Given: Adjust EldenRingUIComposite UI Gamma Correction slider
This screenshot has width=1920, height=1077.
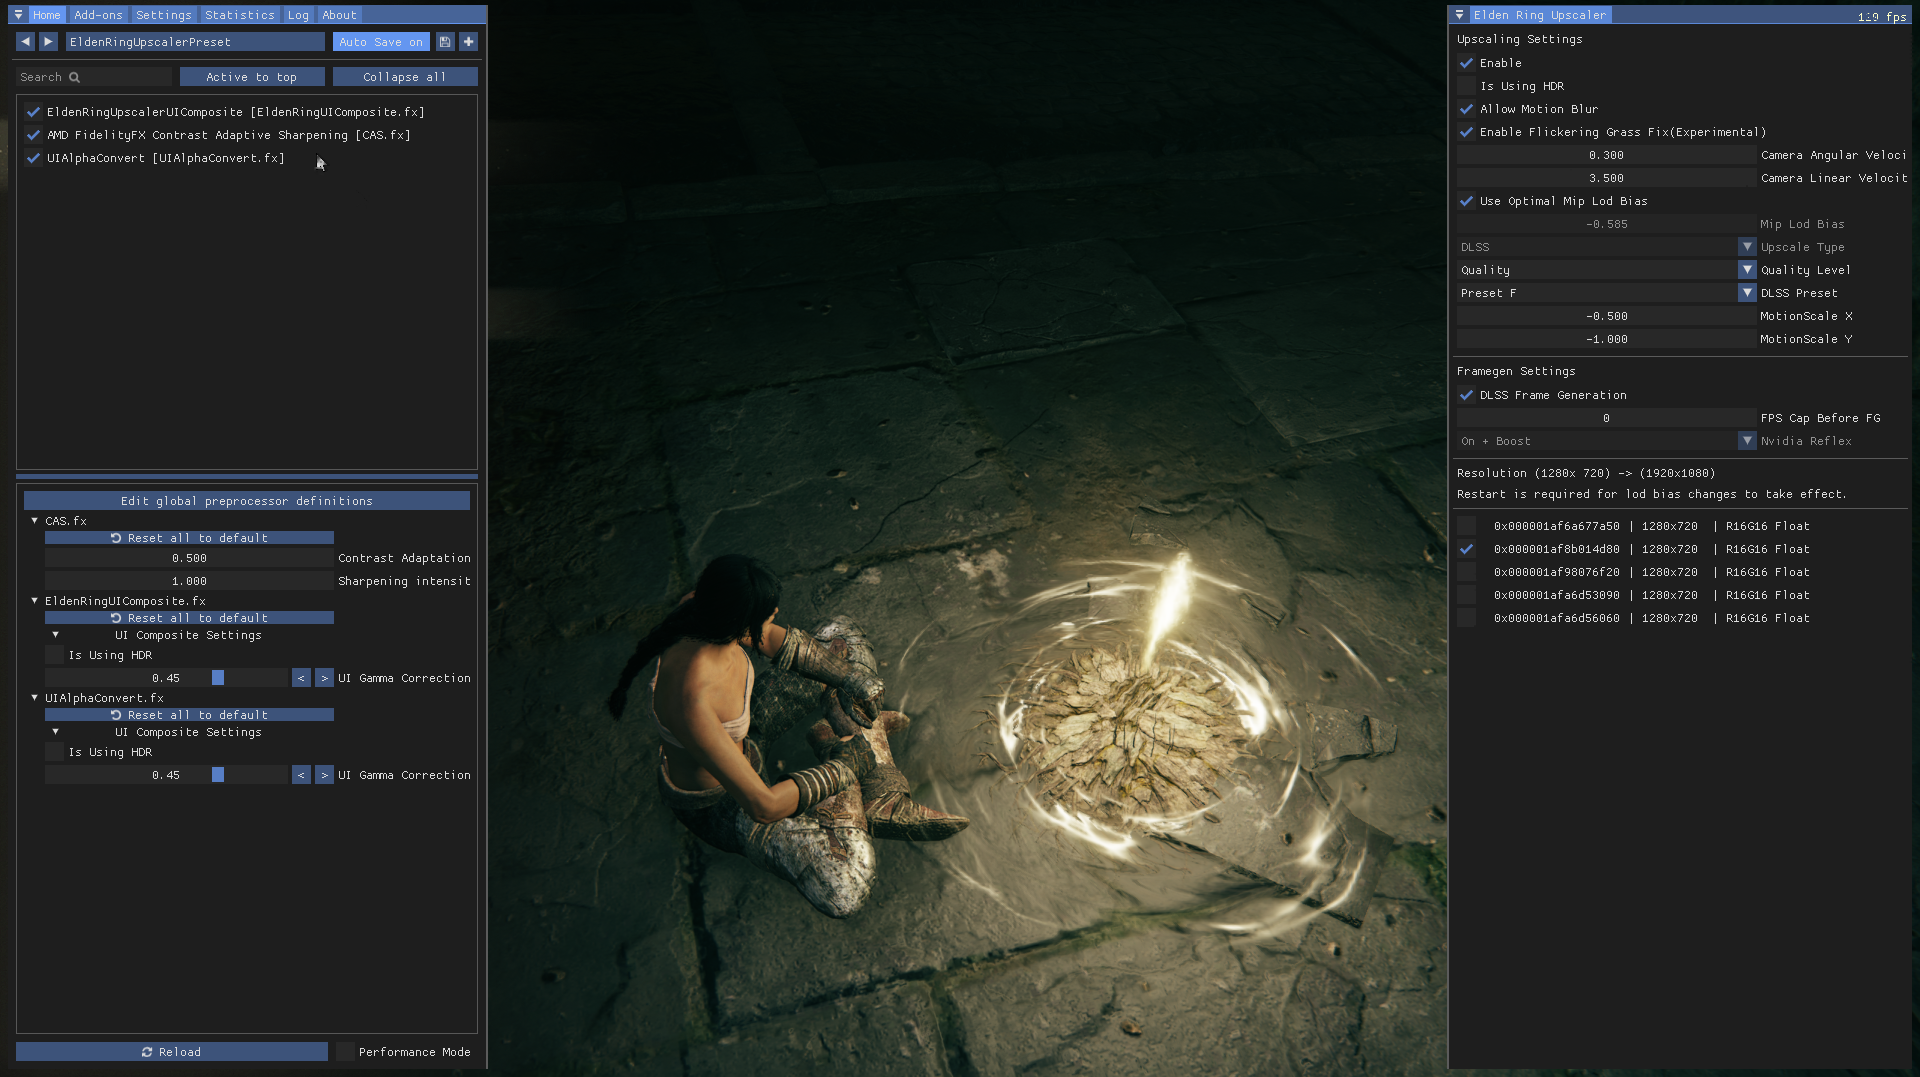Looking at the screenshot, I should pos(166,678).
